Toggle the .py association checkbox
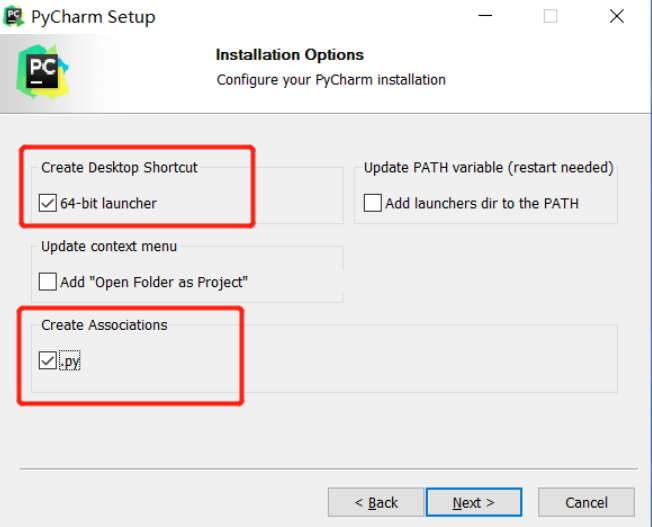 pos(48,360)
